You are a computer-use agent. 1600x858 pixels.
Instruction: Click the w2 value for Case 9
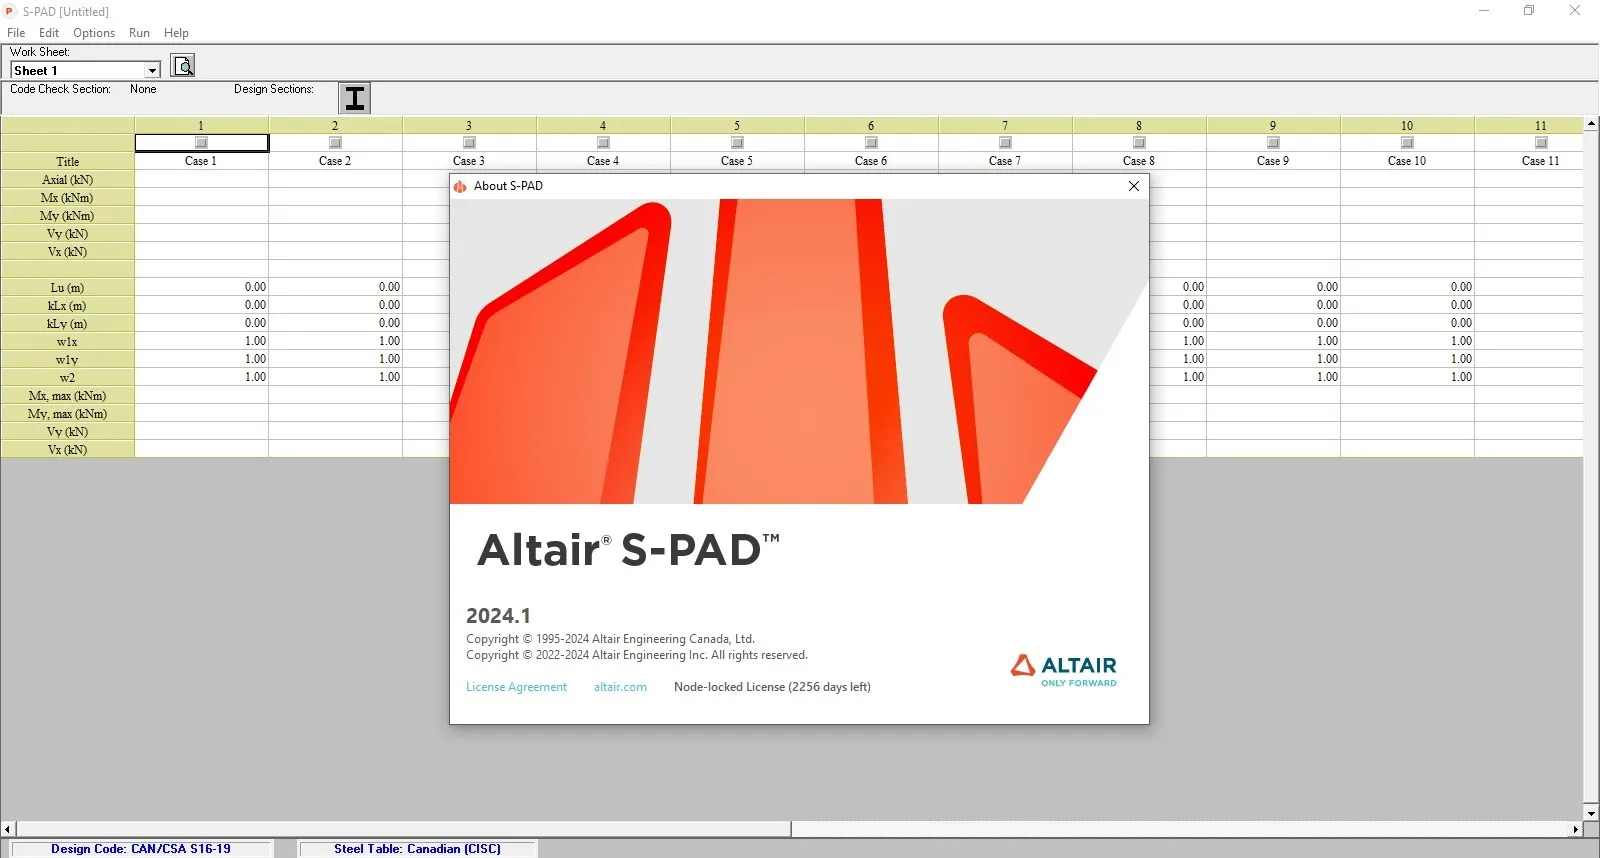[1273, 378]
